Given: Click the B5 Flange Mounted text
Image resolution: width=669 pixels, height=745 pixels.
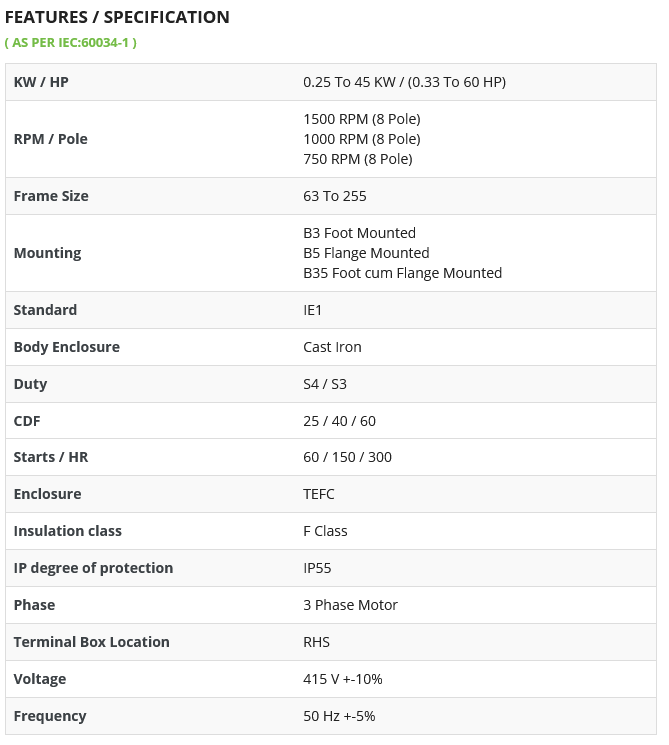Looking at the screenshot, I should tap(366, 253).
